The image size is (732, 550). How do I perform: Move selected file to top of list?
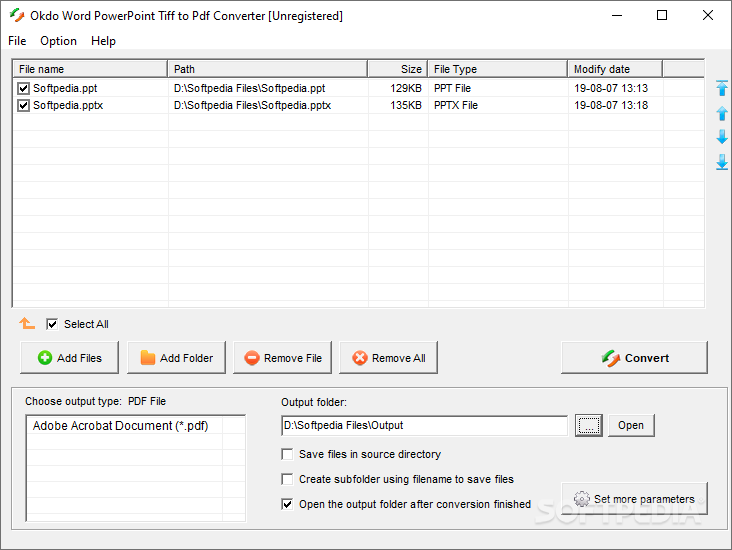click(x=722, y=88)
